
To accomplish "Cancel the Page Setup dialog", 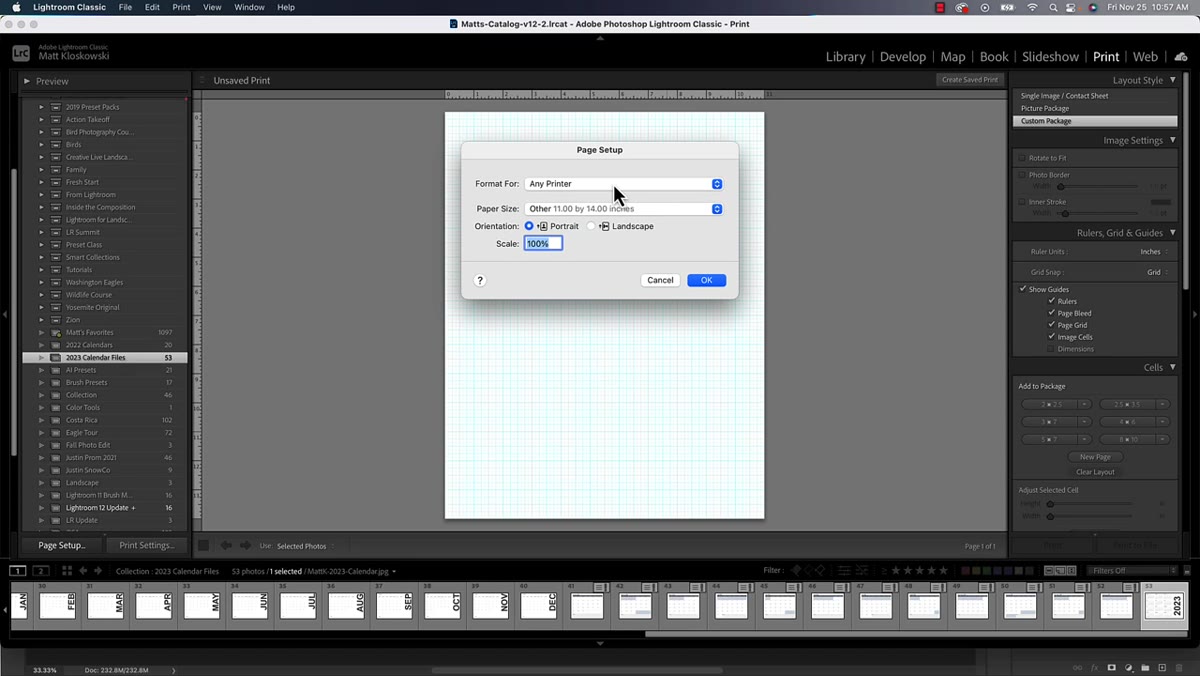I will click(x=660, y=280).
